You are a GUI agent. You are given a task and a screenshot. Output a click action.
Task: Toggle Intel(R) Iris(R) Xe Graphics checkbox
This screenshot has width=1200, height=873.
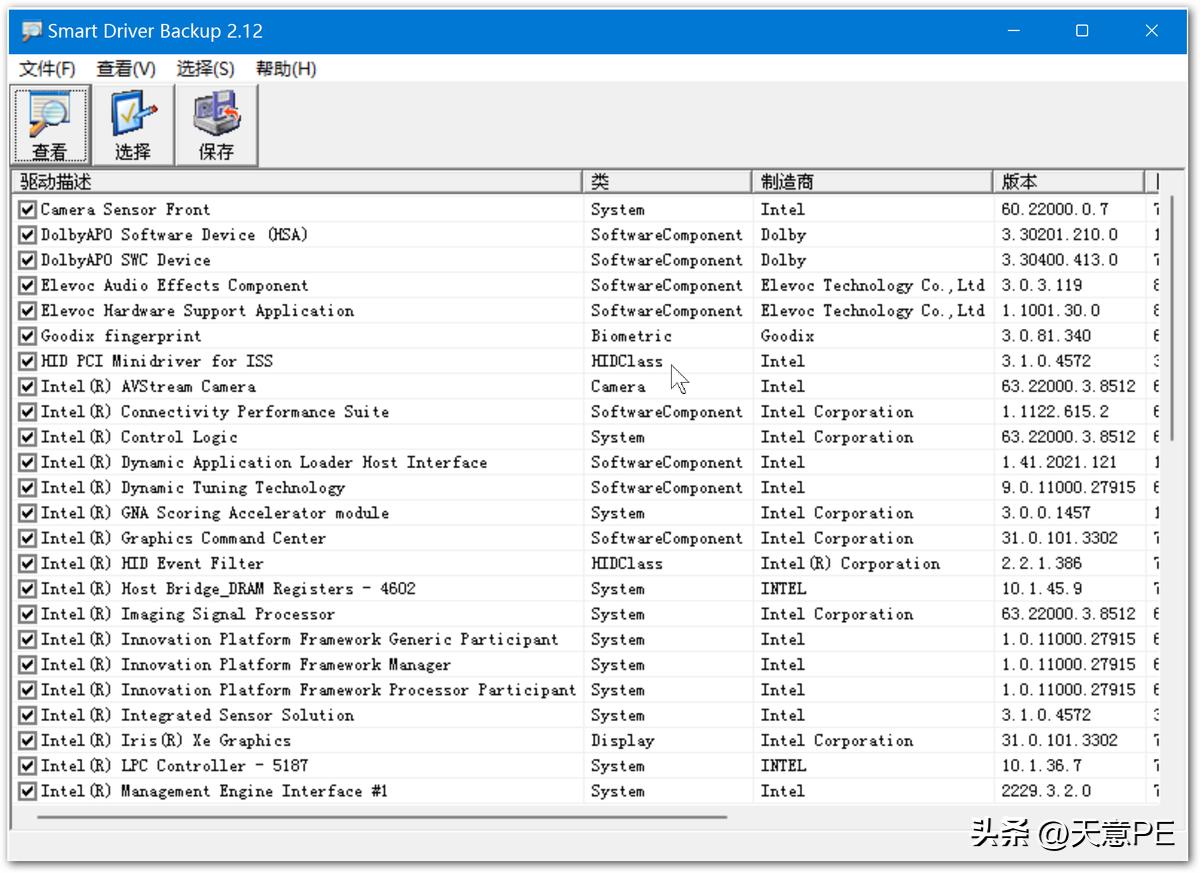[x=28, y=741]
